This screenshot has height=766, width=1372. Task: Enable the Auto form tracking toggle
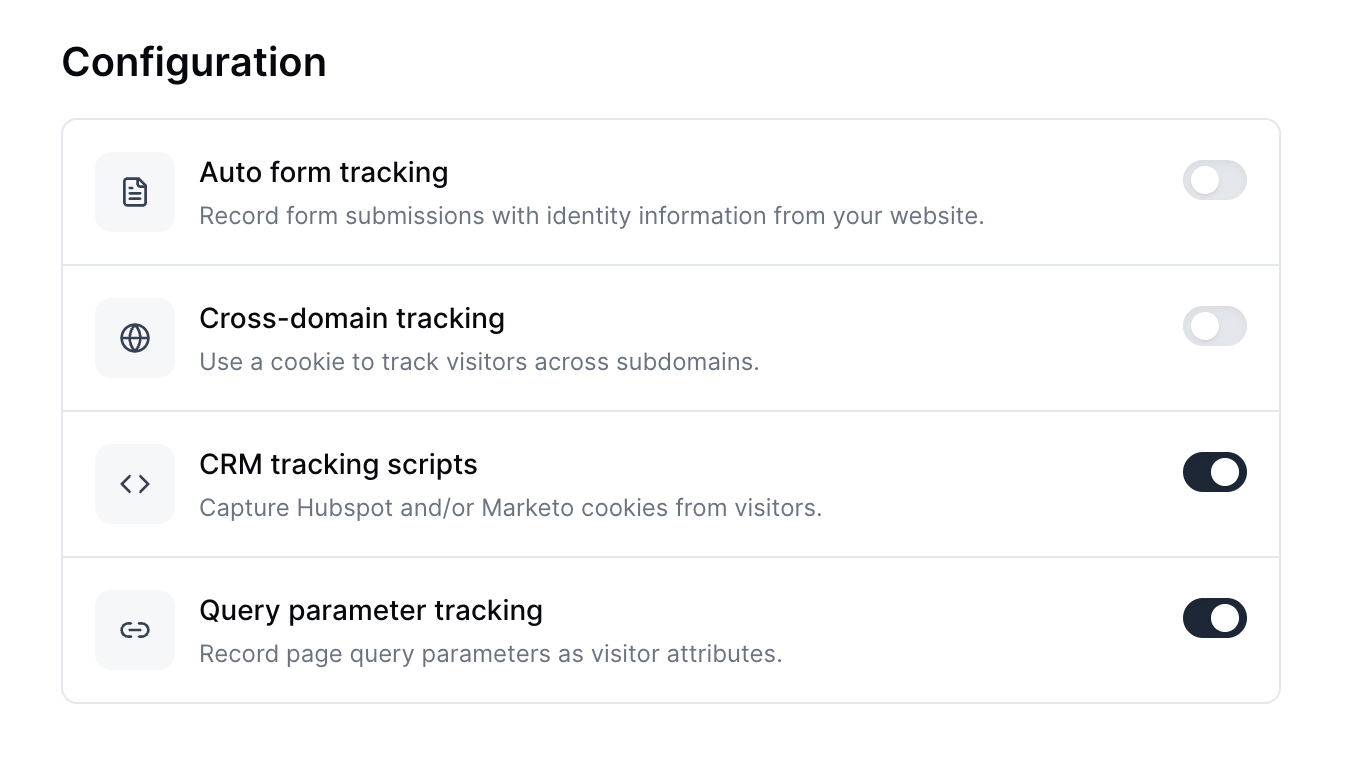coord(1214,181)
